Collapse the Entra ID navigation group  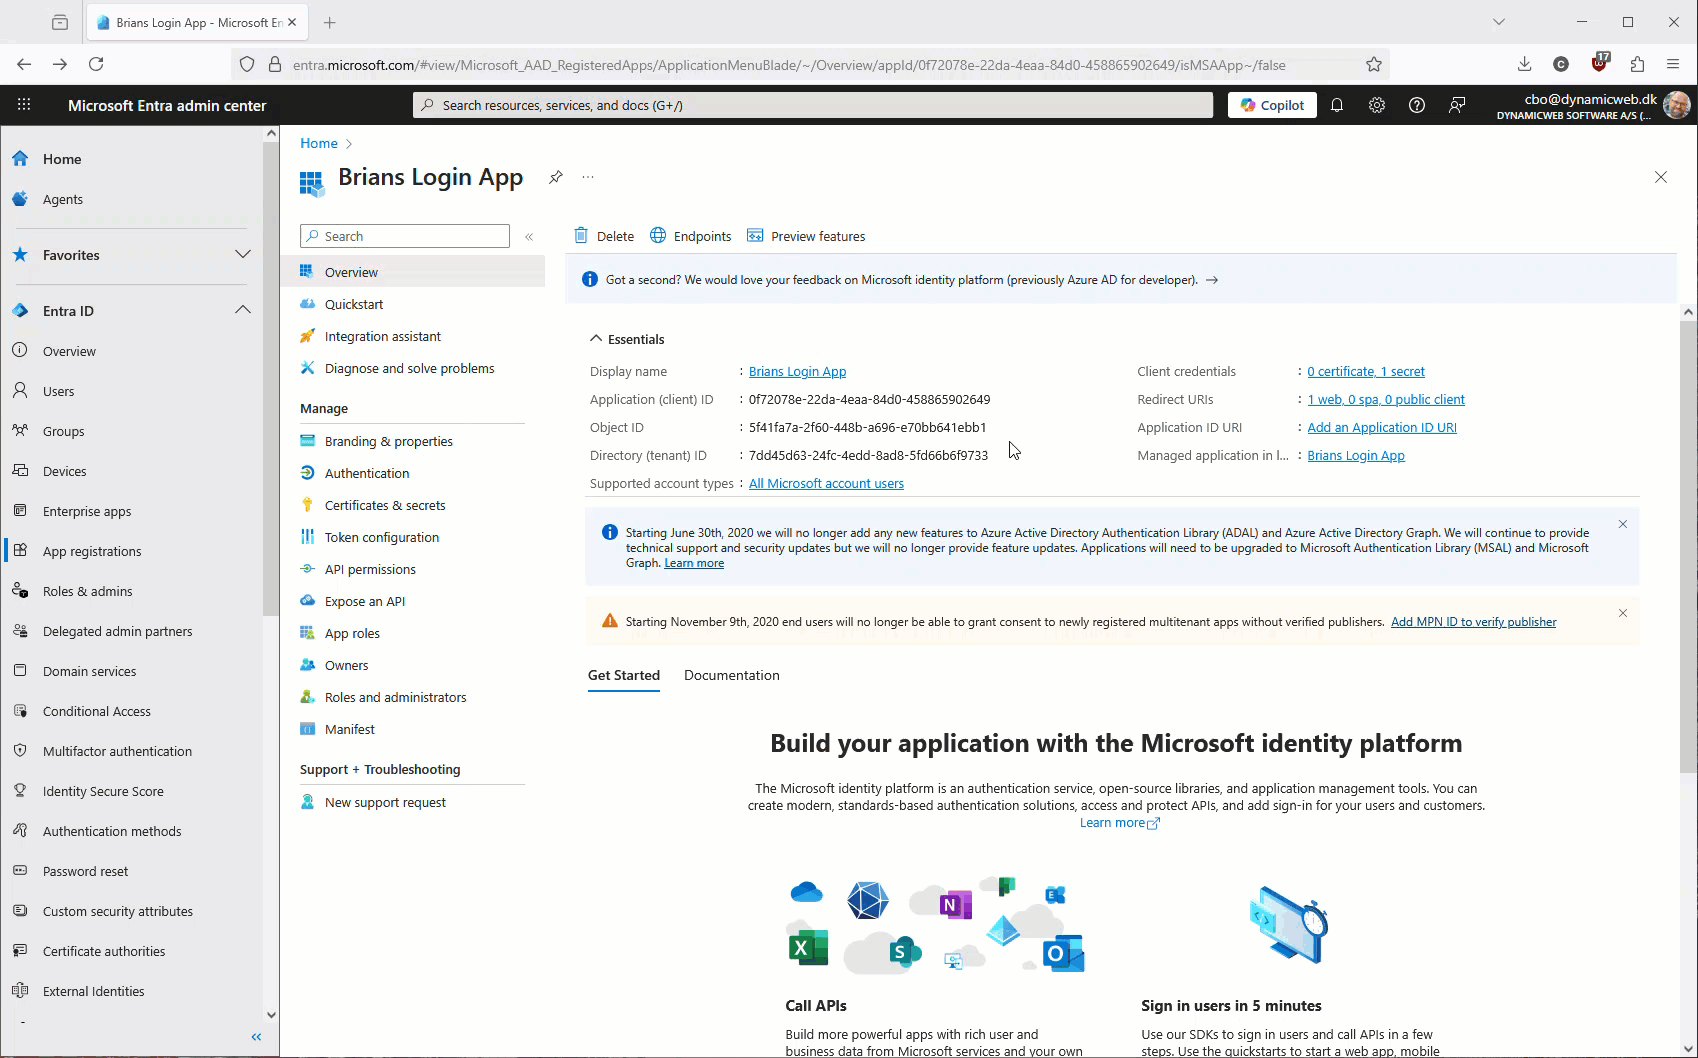pos(242,310)
